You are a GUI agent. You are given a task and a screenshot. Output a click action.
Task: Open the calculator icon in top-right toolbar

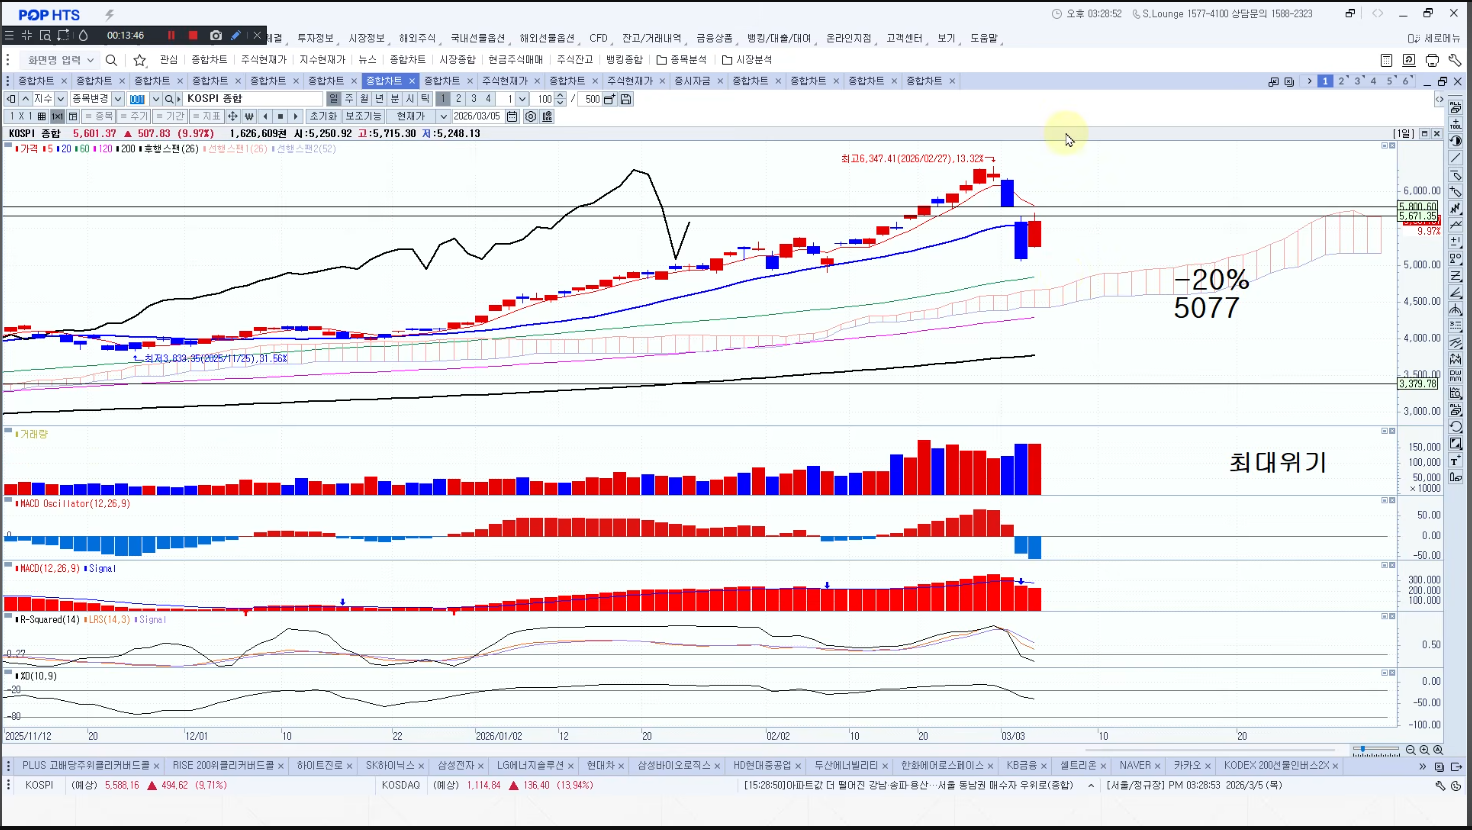click(1386, 60)
